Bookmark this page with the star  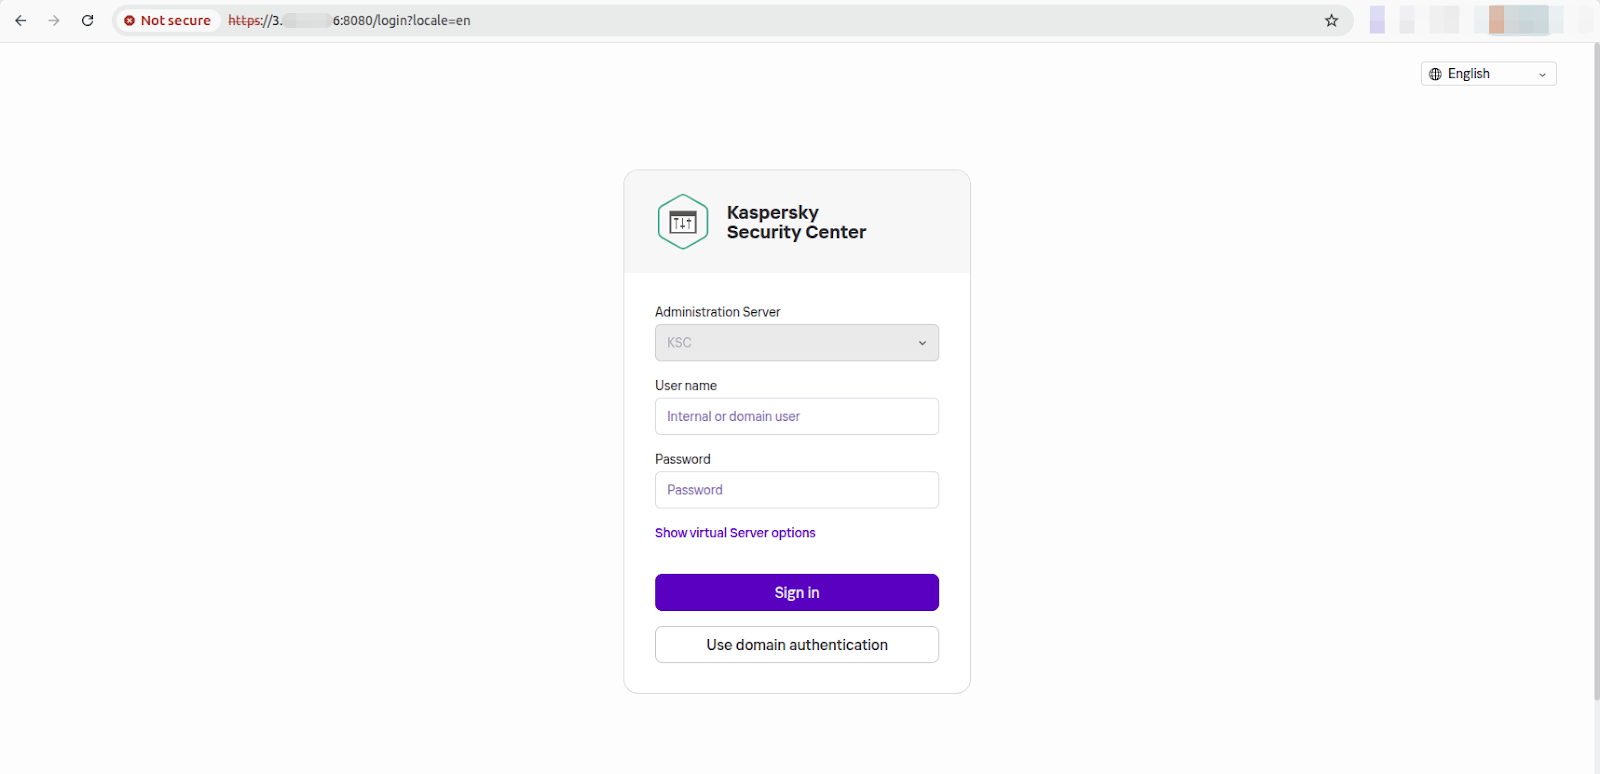coord(1331,20)
